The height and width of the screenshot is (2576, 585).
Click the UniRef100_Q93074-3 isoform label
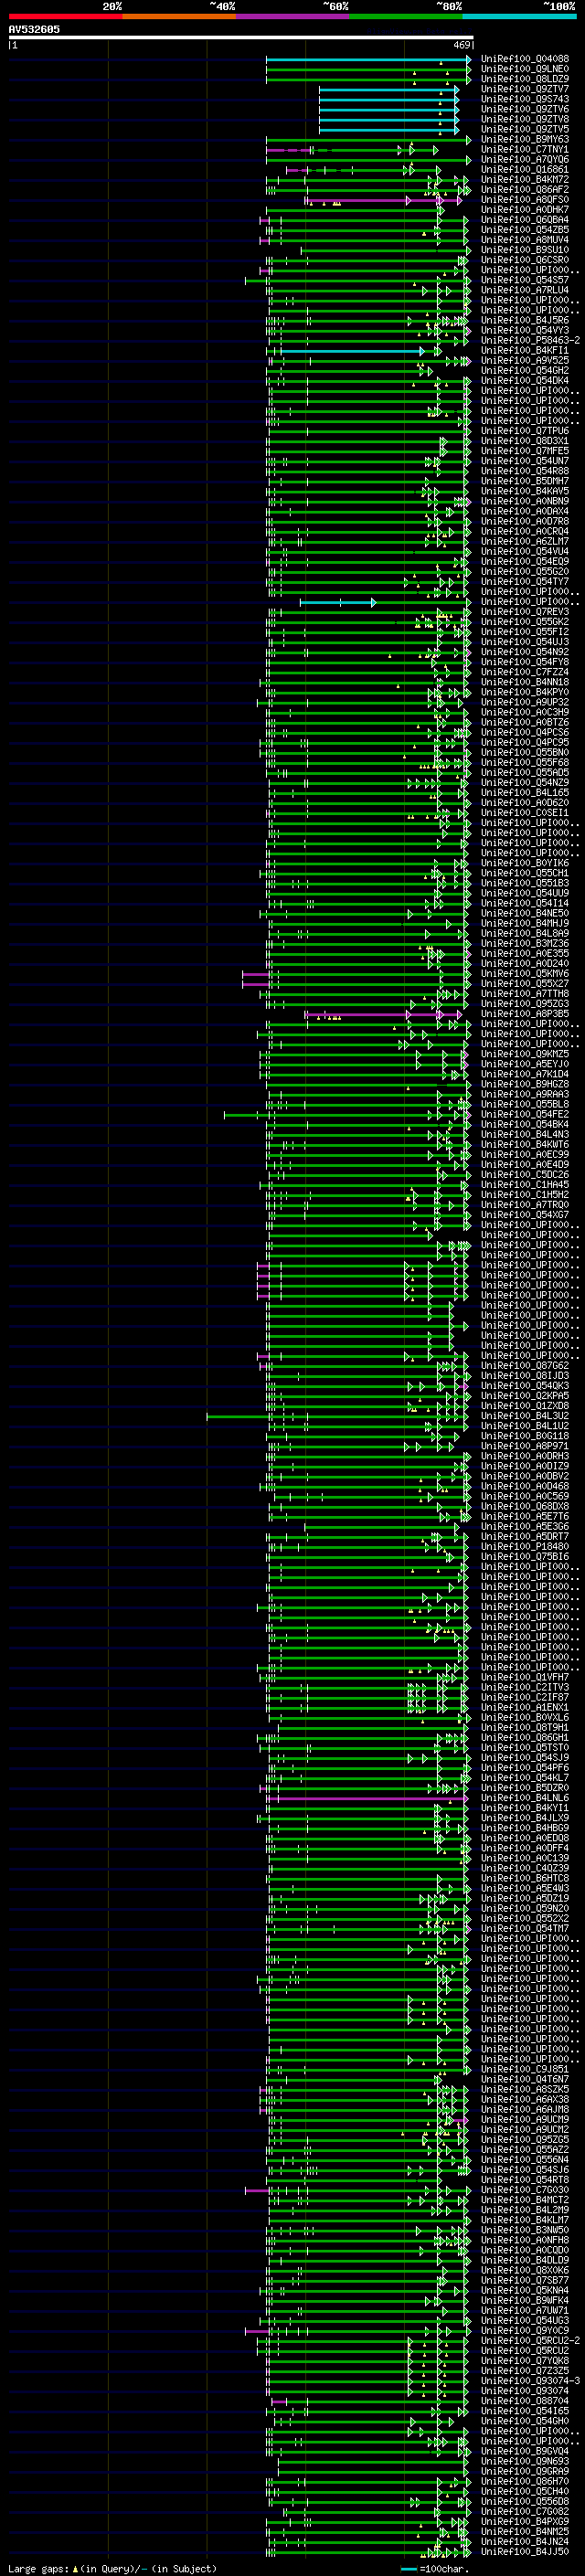pos(531,2381)
